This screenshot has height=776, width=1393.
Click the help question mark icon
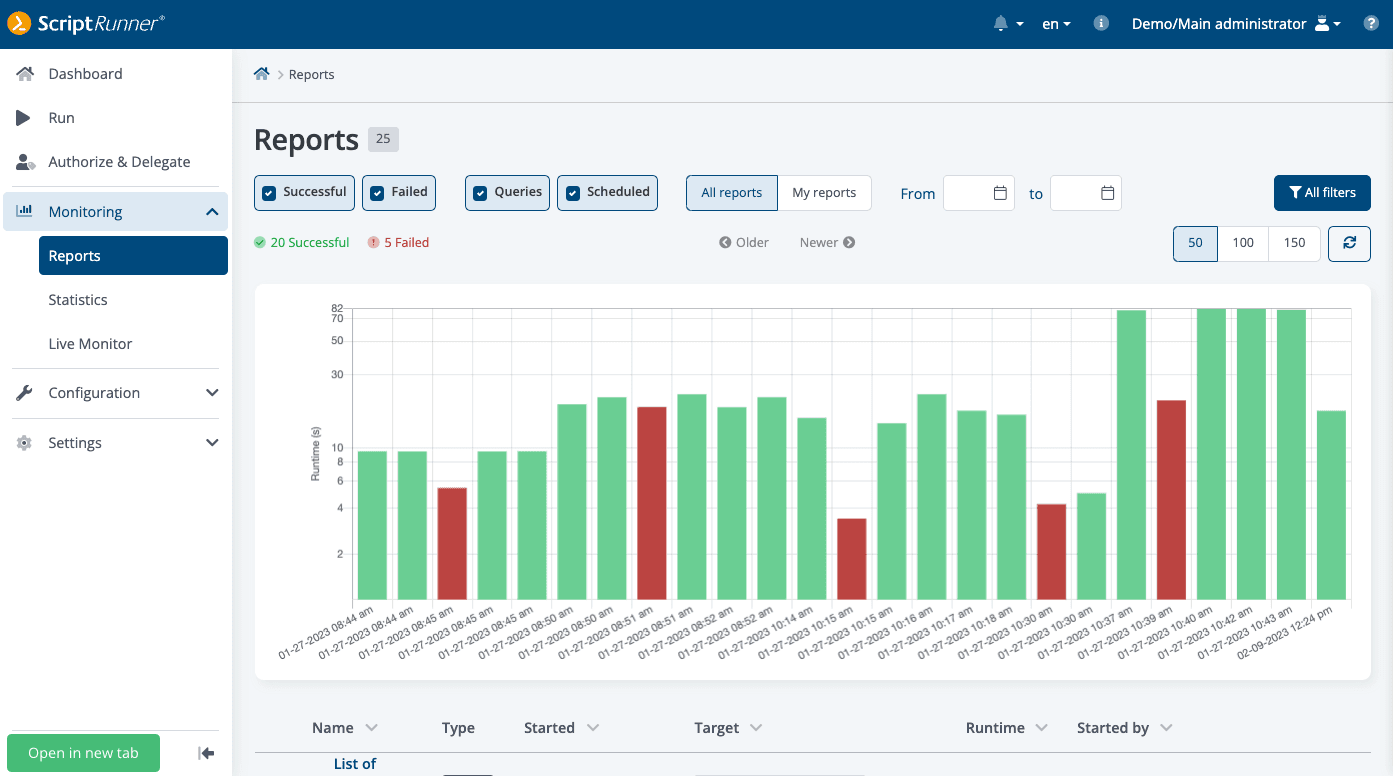(x=1370, y=23)
